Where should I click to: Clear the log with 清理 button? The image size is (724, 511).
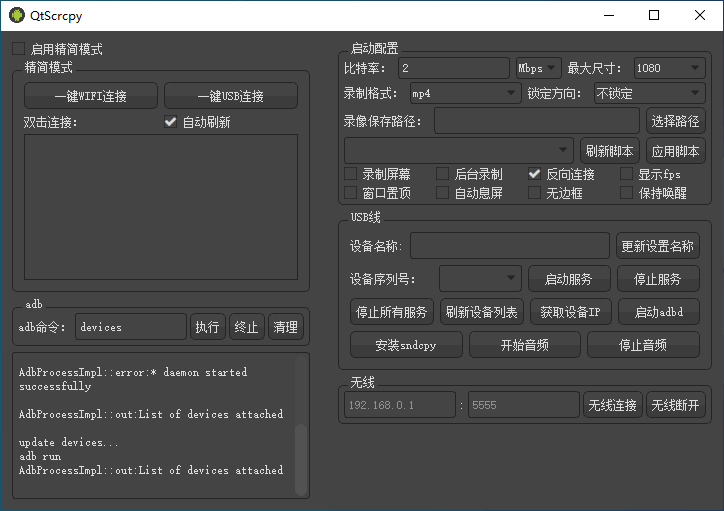click(285, 327)
